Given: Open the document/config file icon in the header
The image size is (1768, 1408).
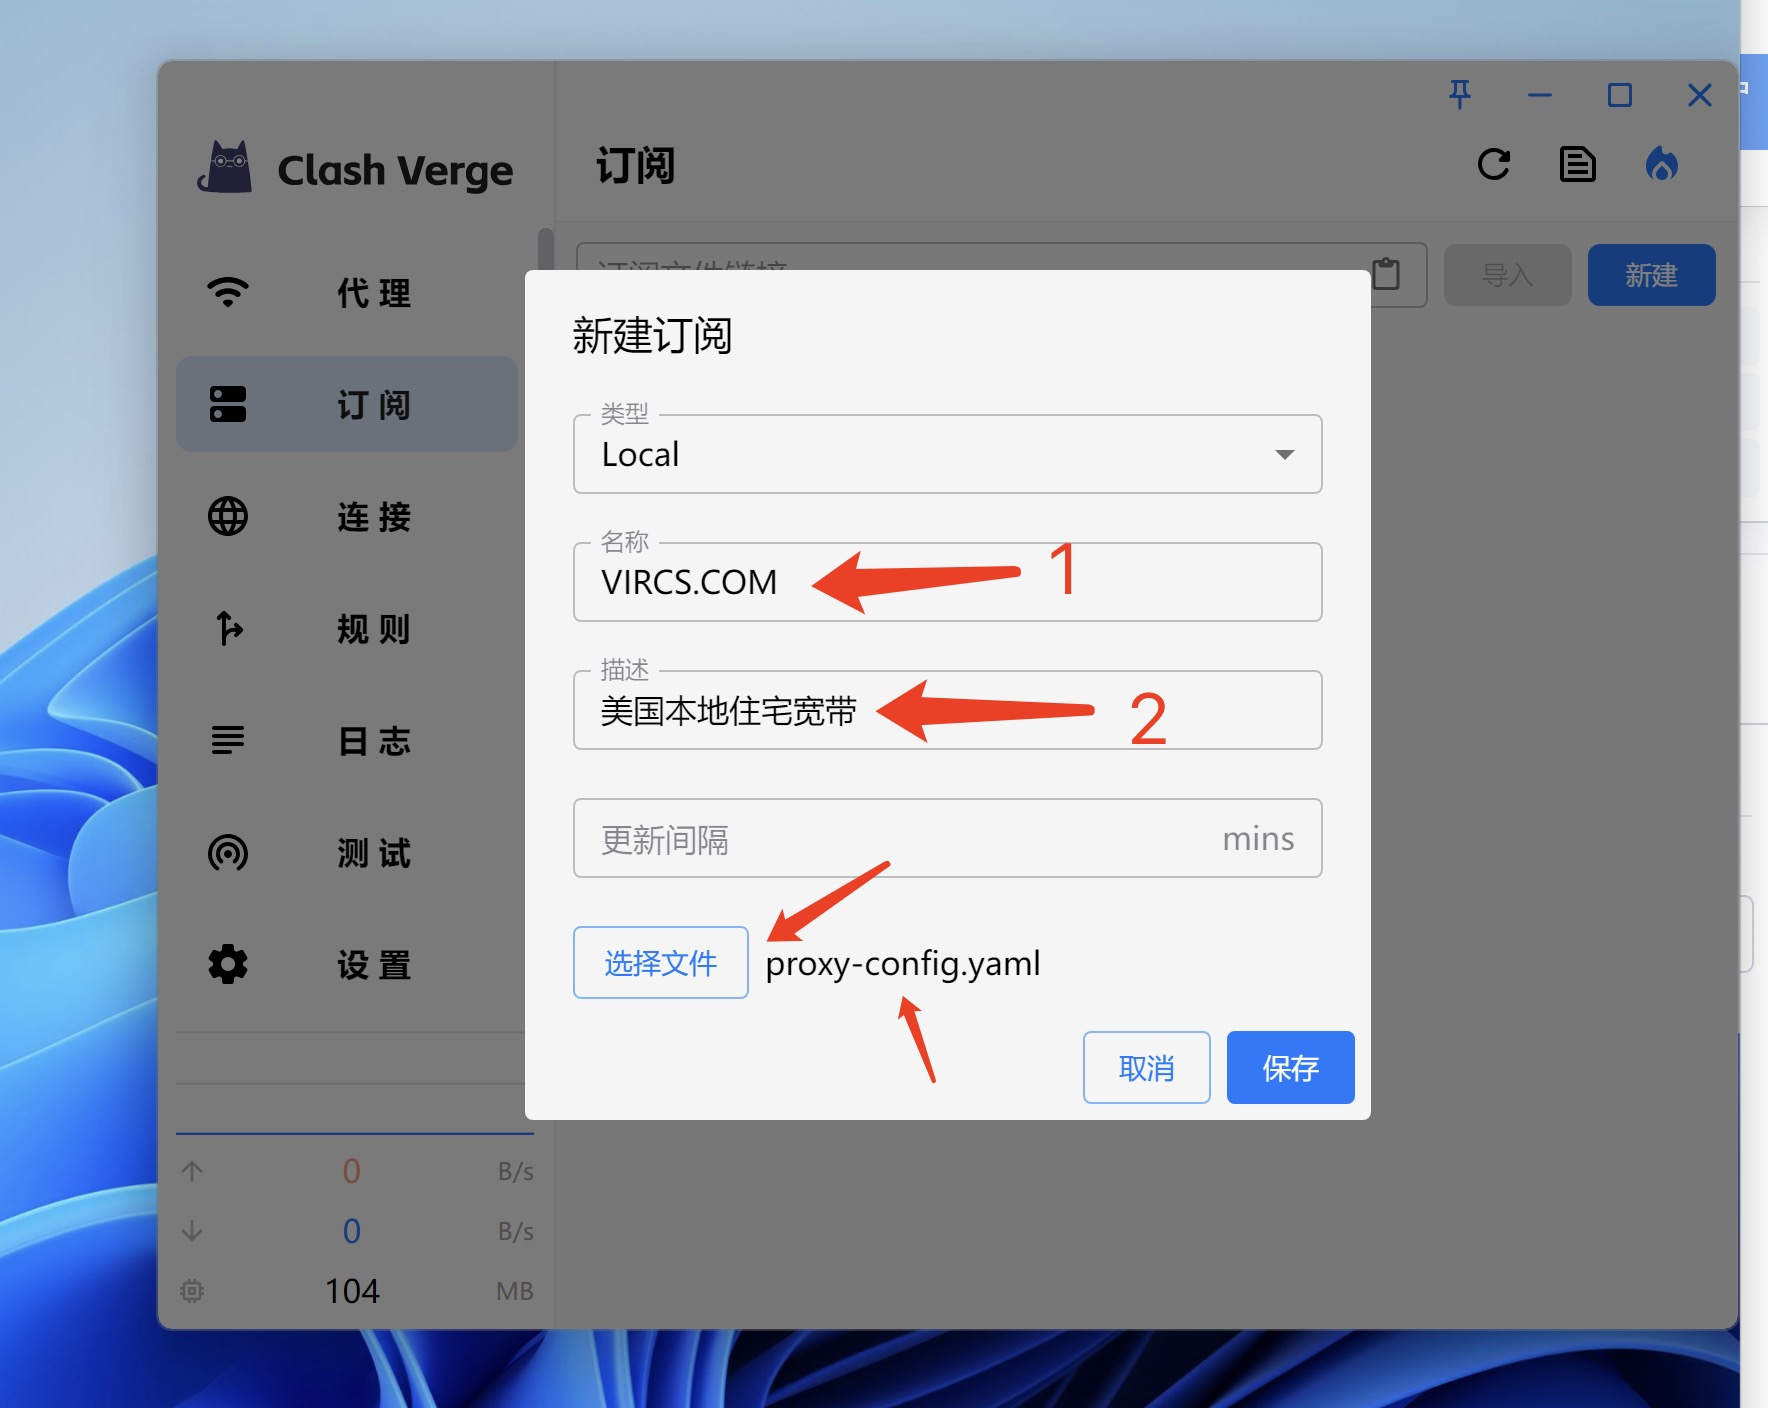Looking at the screenshot, I should pos(1577,165).
